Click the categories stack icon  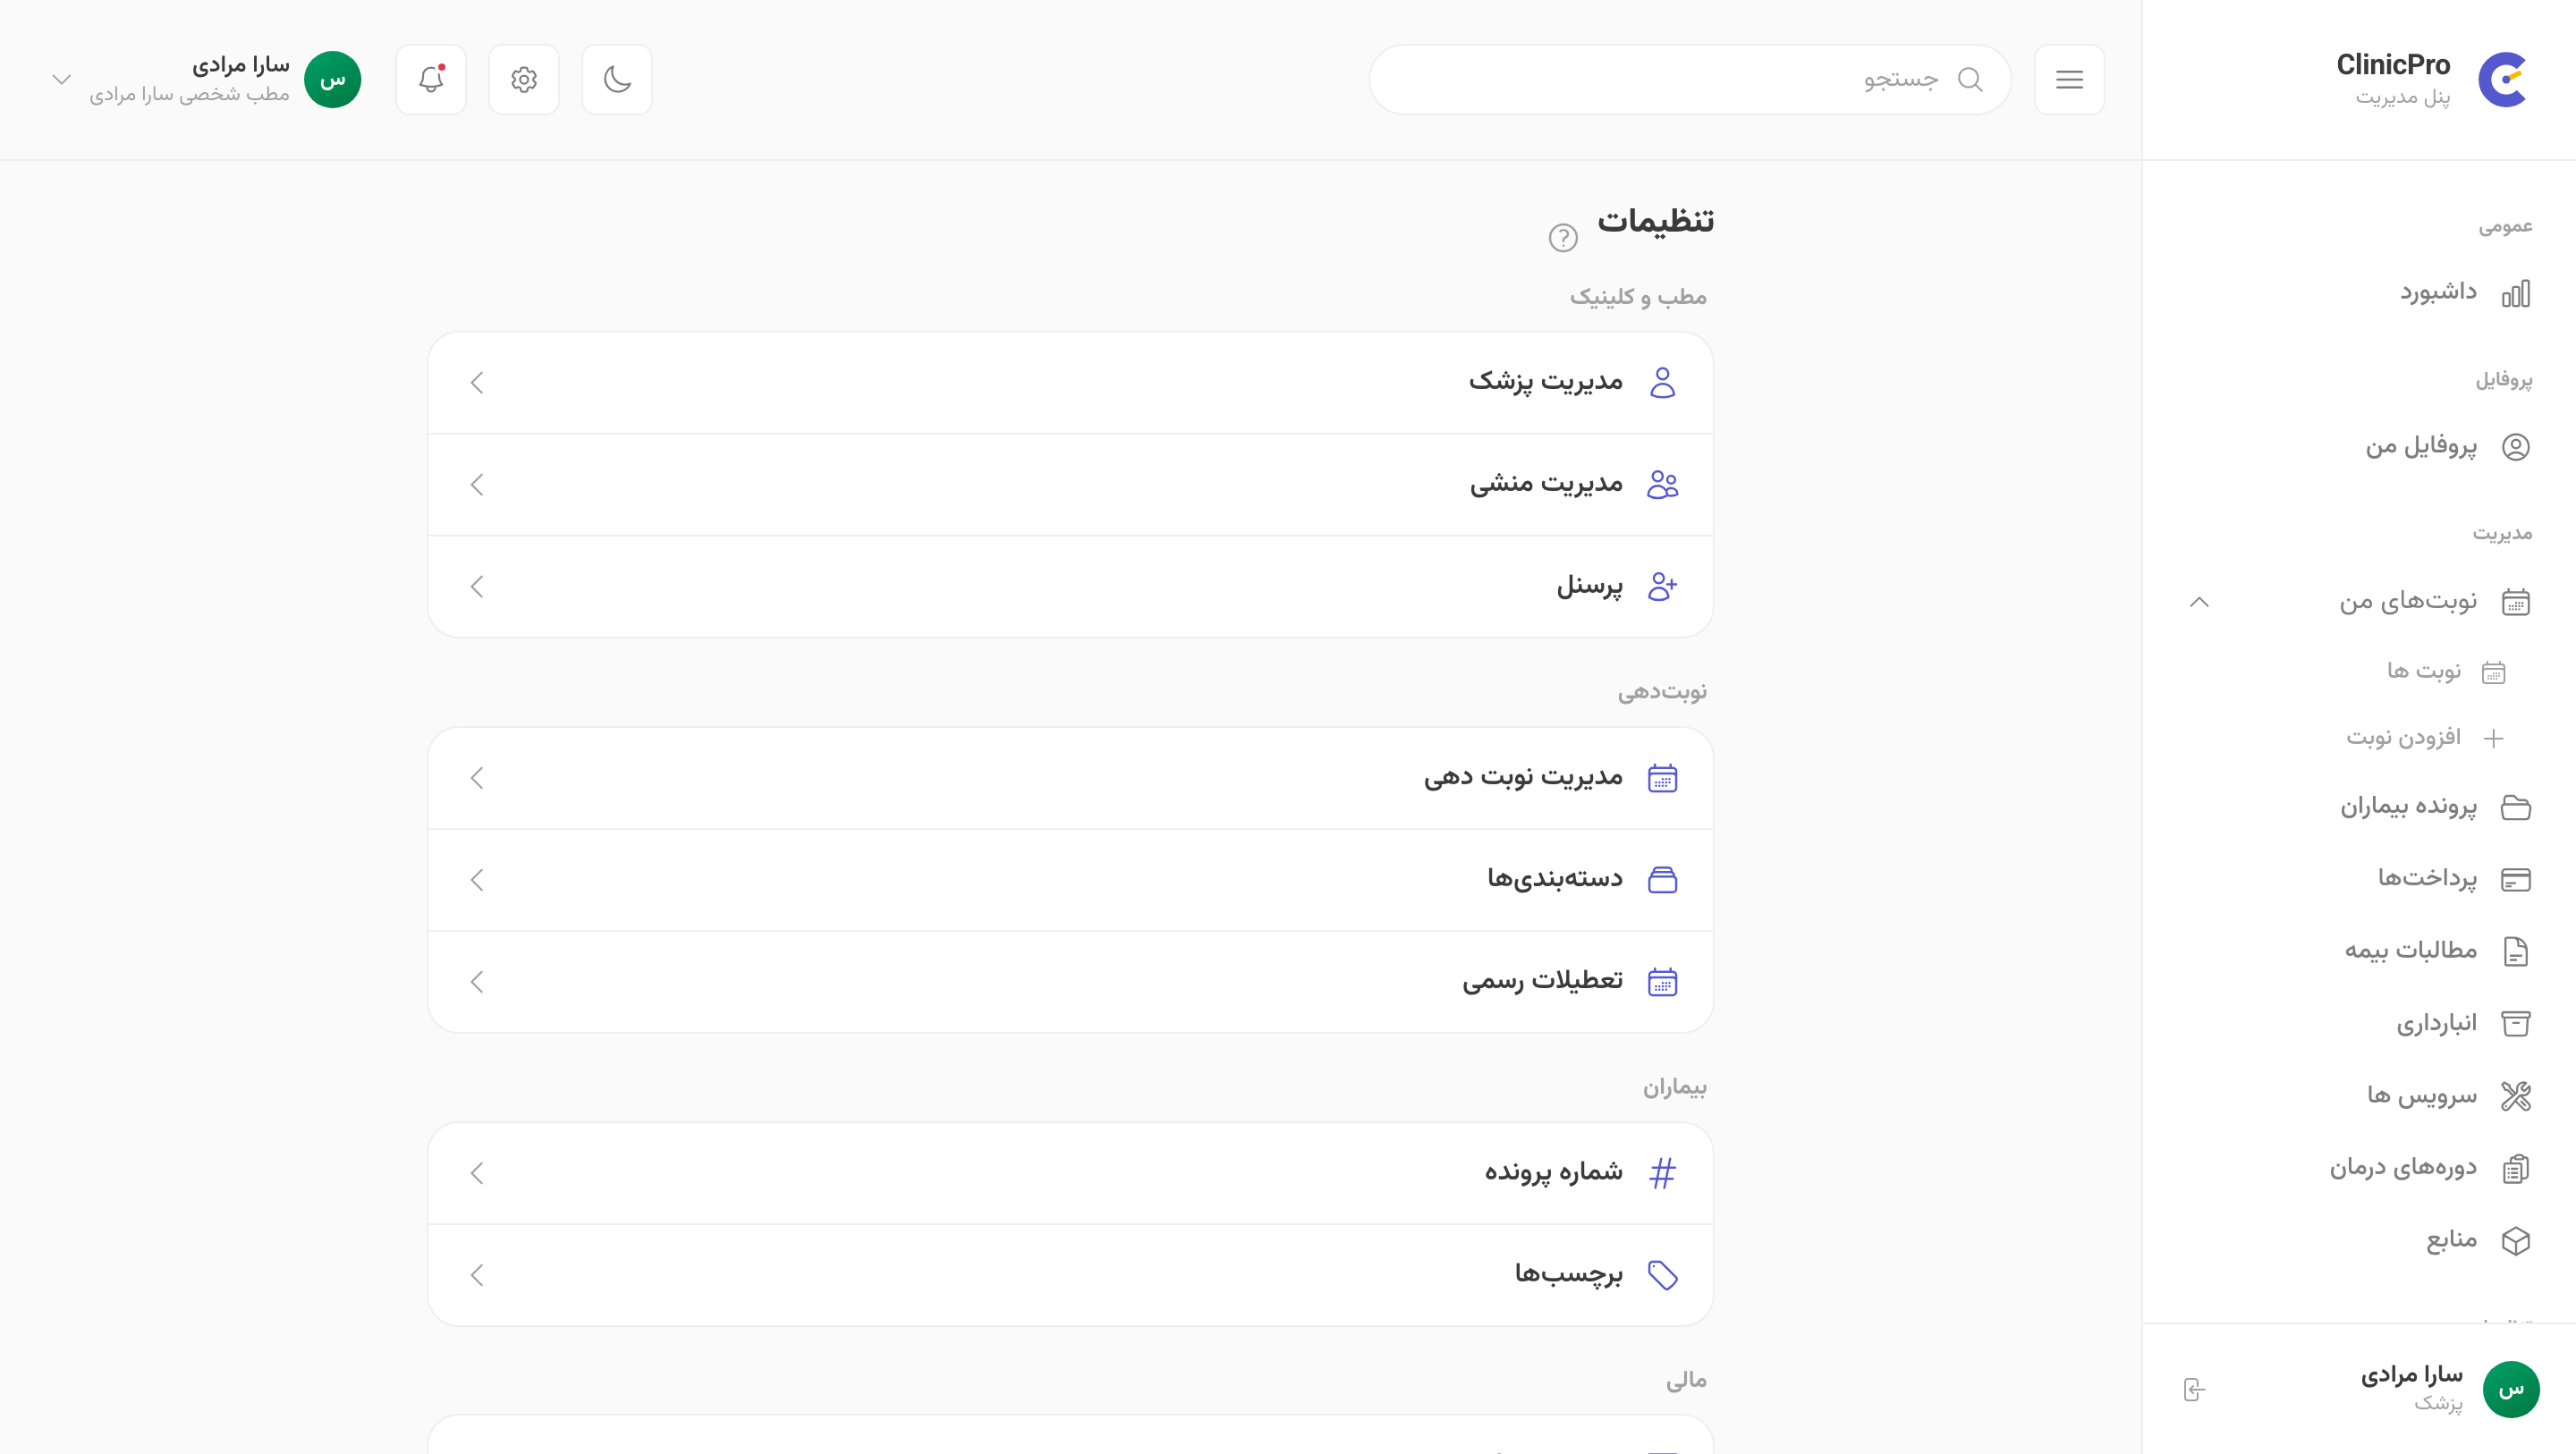1662,880
